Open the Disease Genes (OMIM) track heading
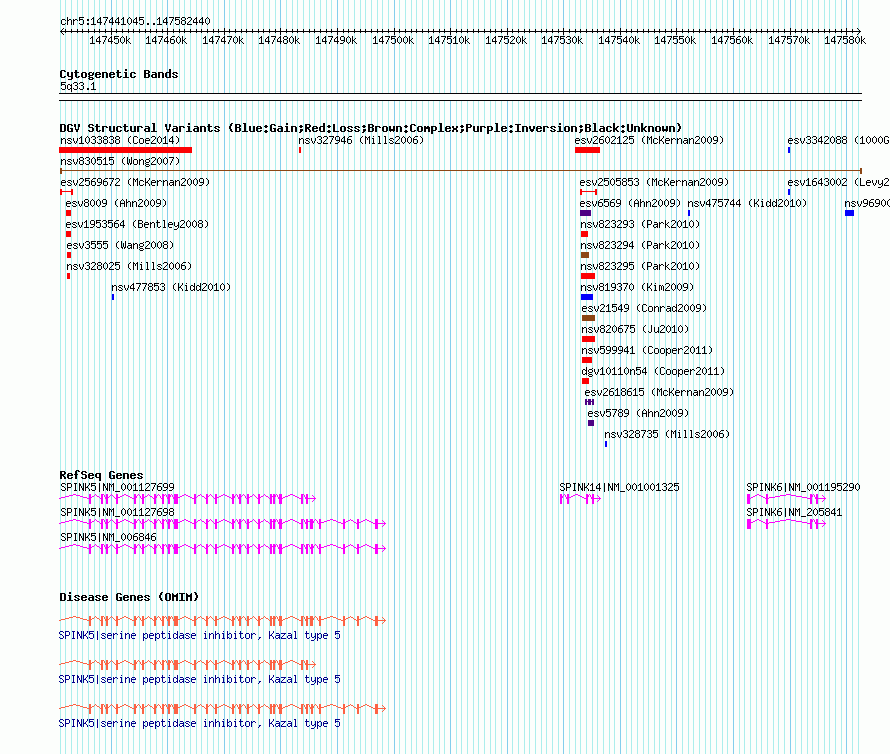 [x=129, y=597]
